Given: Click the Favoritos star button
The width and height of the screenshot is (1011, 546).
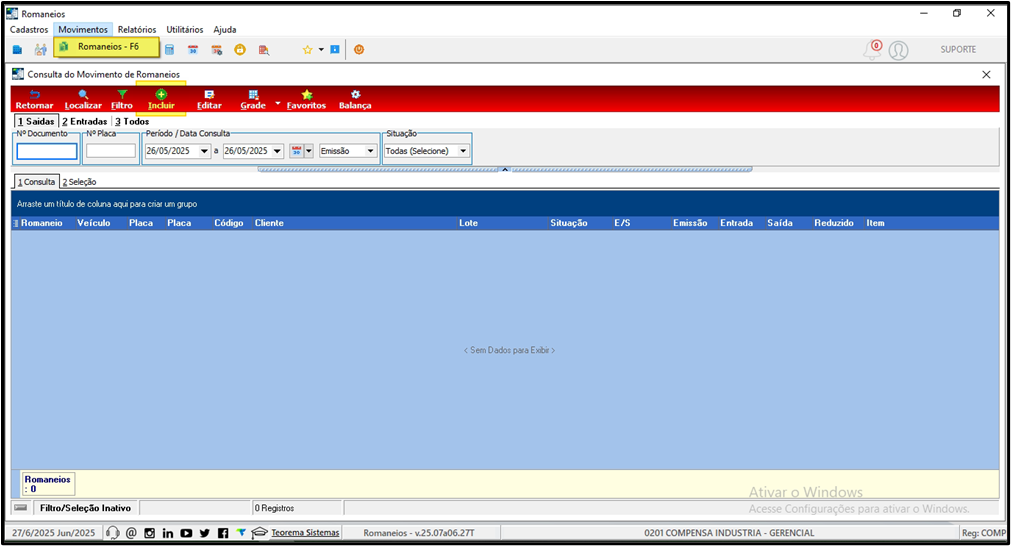Looking at the screenshot, I should pos(306,100).
